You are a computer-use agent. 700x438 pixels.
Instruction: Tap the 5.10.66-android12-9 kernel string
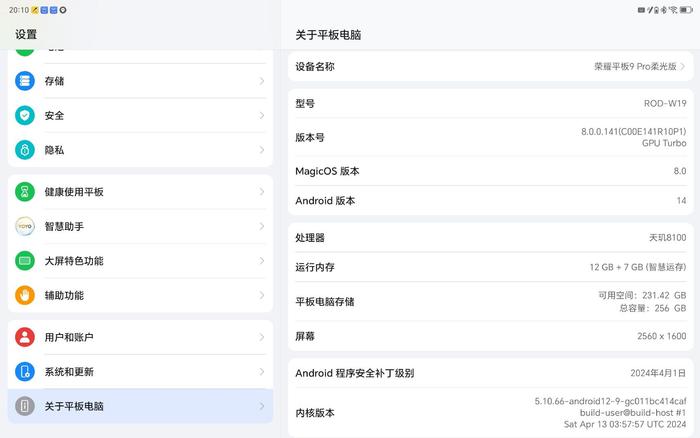pyautogui.click(x=610, y=401)
